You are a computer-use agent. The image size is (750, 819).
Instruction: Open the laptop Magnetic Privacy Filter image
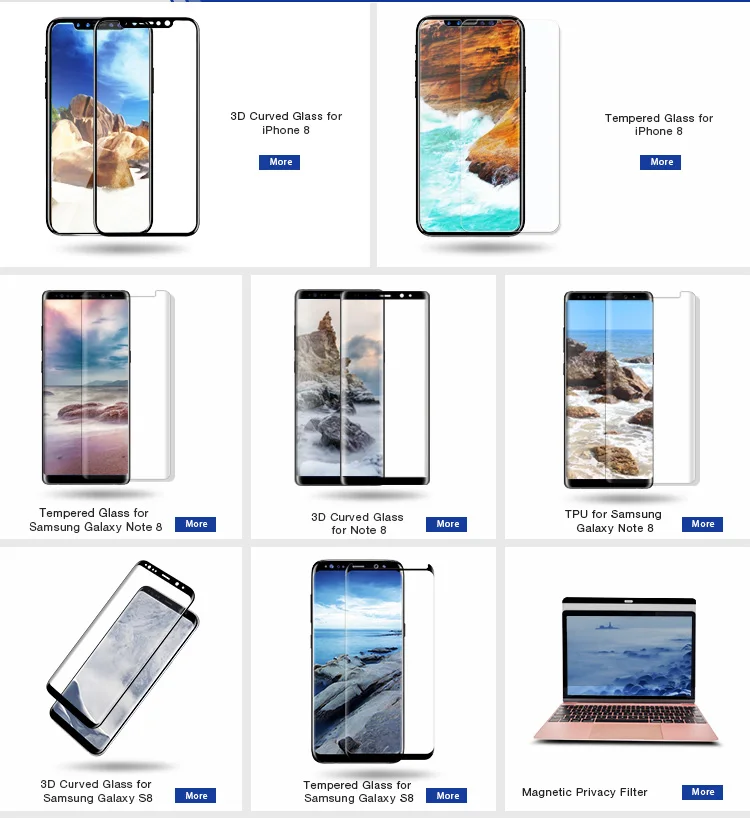(628, 671)
